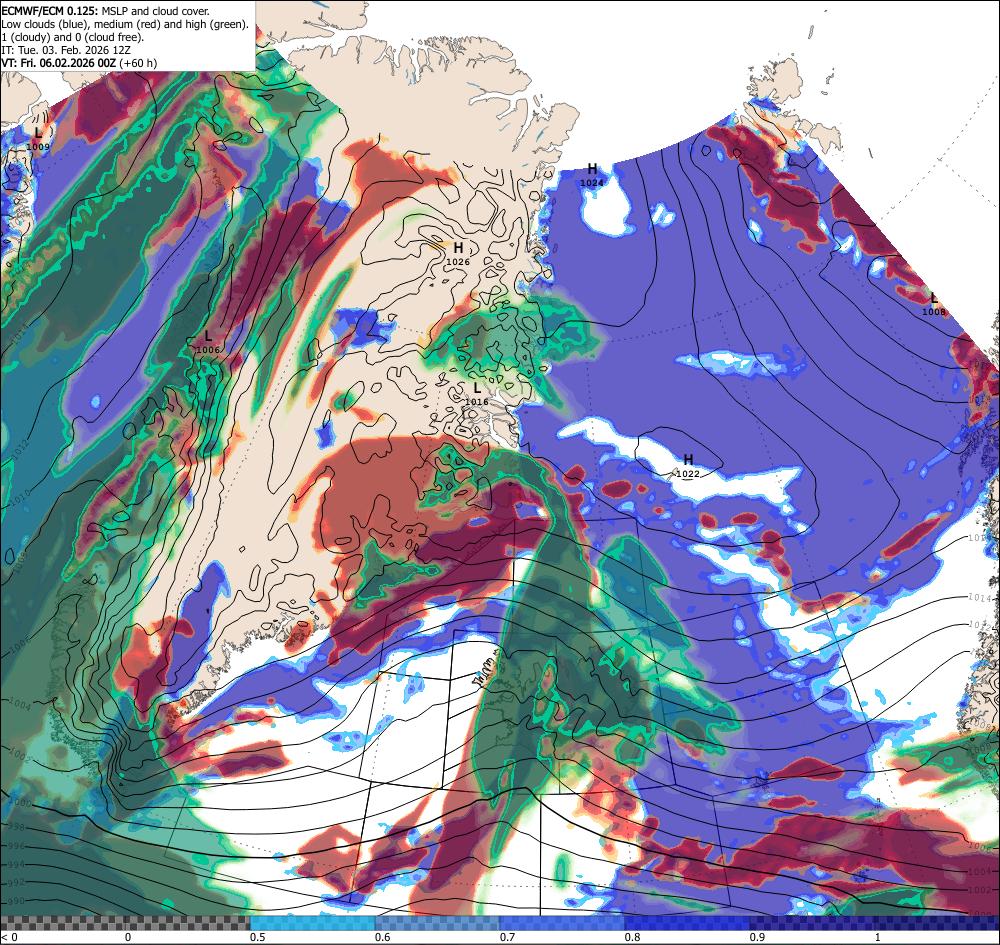
Task: Pick the 0.5–0.6 light blue color bar segment
Action: pyautogui.click(x=312, y=923)
